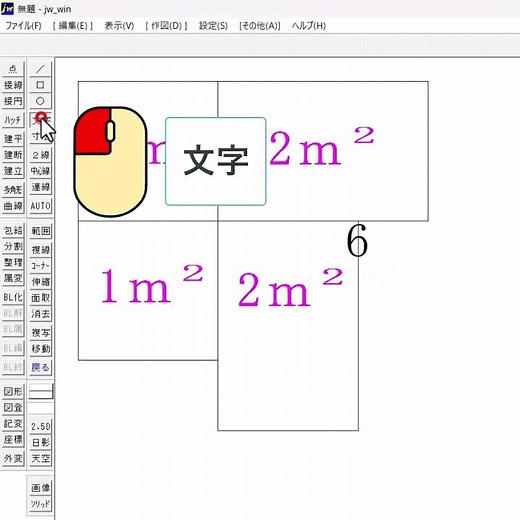Click the BL化 block create button
Screen dimensions: 520x520
pos(13,297)
